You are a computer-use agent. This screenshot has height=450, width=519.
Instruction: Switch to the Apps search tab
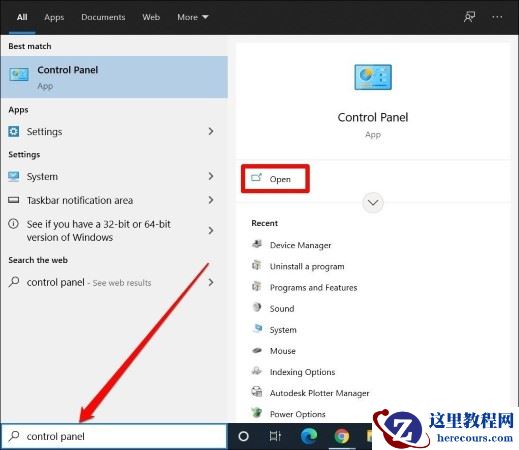[54, 17]
